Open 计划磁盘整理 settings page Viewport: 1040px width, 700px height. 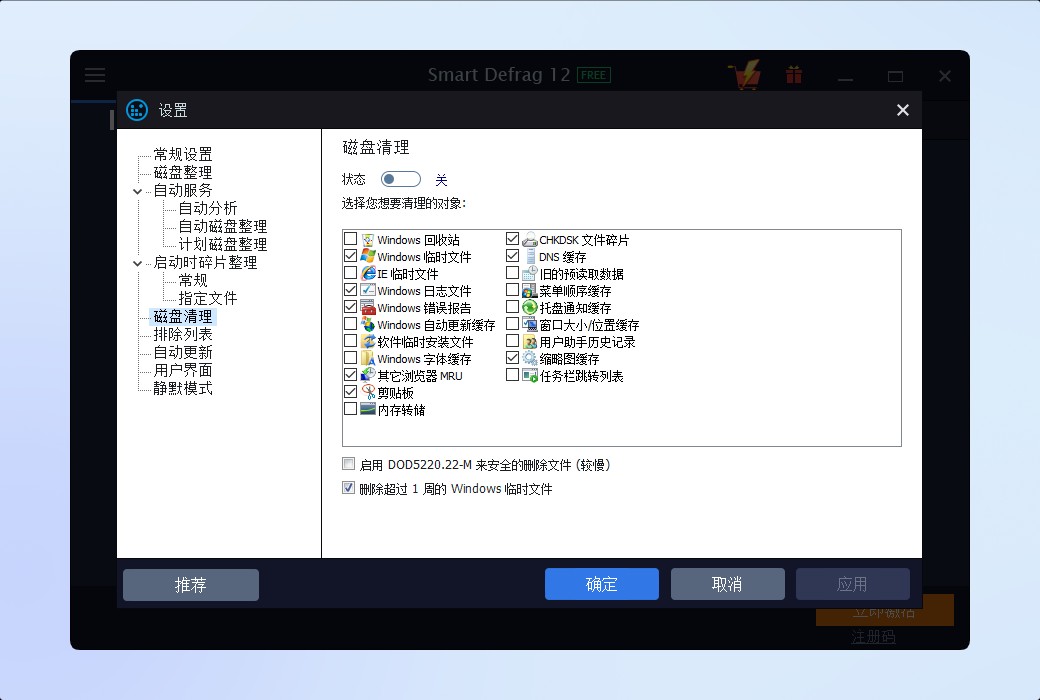[x=223, y=244]
